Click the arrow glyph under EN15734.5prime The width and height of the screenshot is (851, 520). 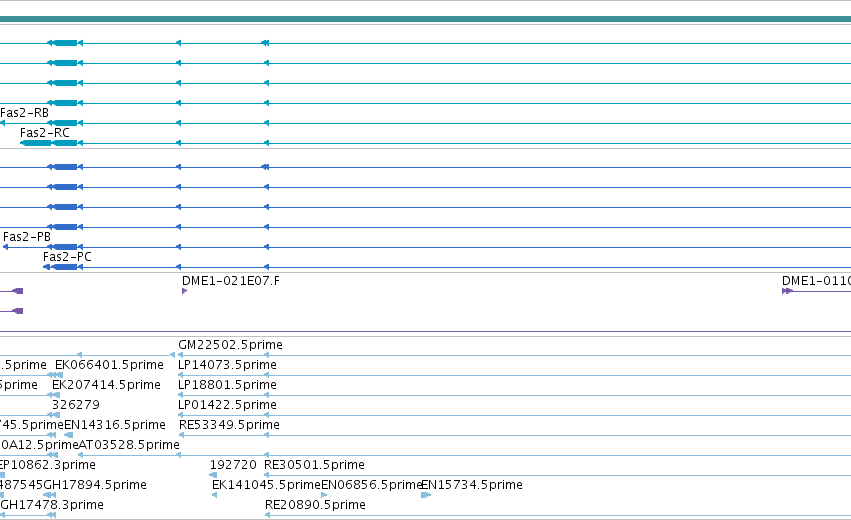click(x=426, y=495)
